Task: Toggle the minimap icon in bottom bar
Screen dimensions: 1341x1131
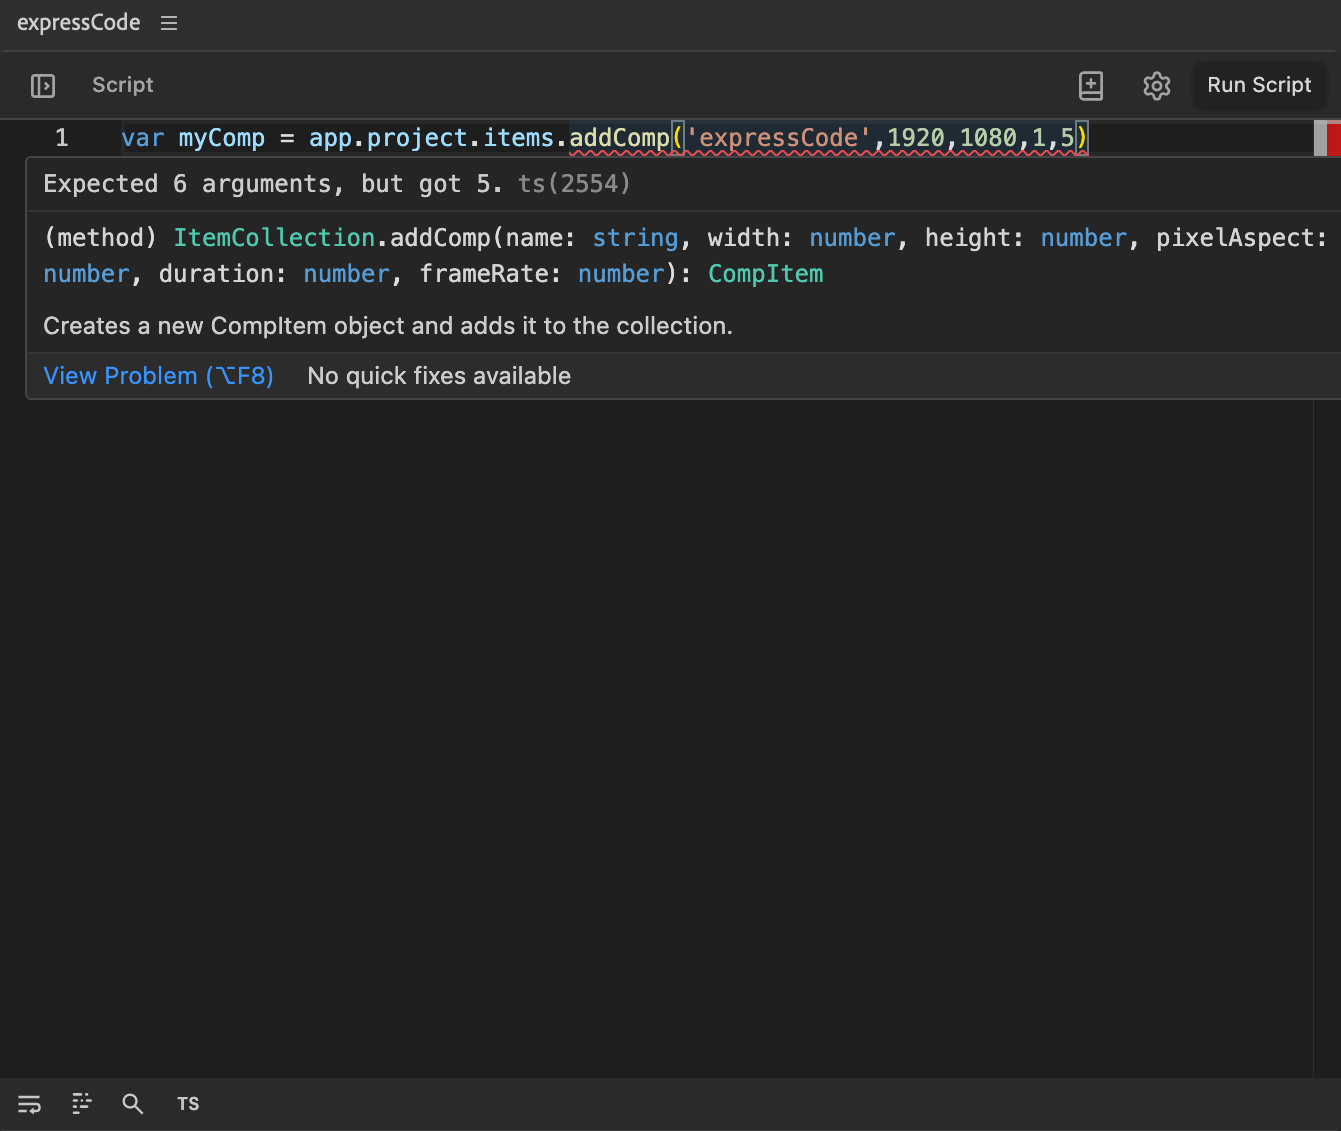Action: pyautogui.click(x=82, y=1104)
